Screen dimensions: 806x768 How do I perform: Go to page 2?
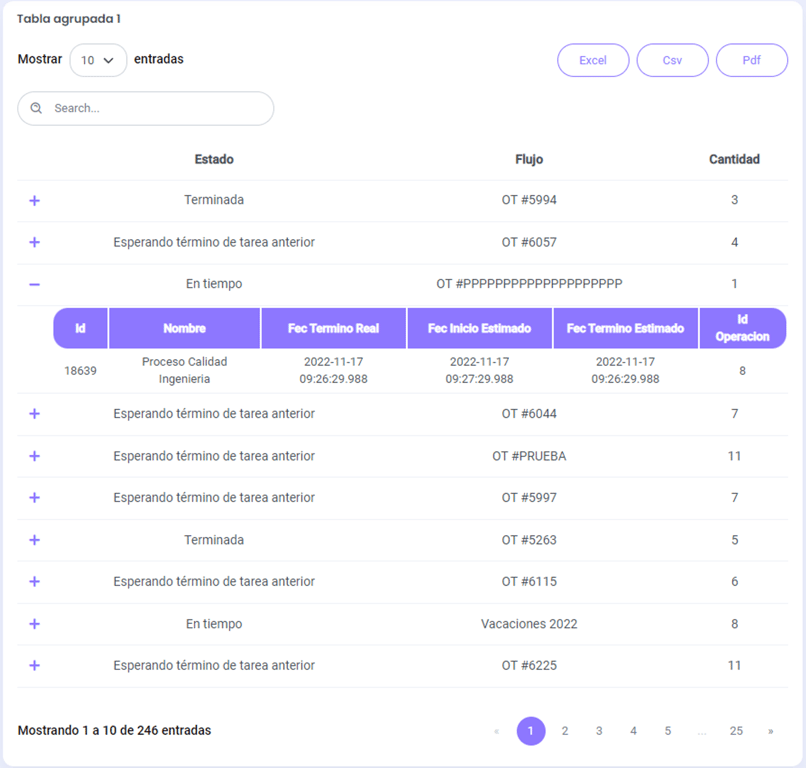[x=565, y=731]
